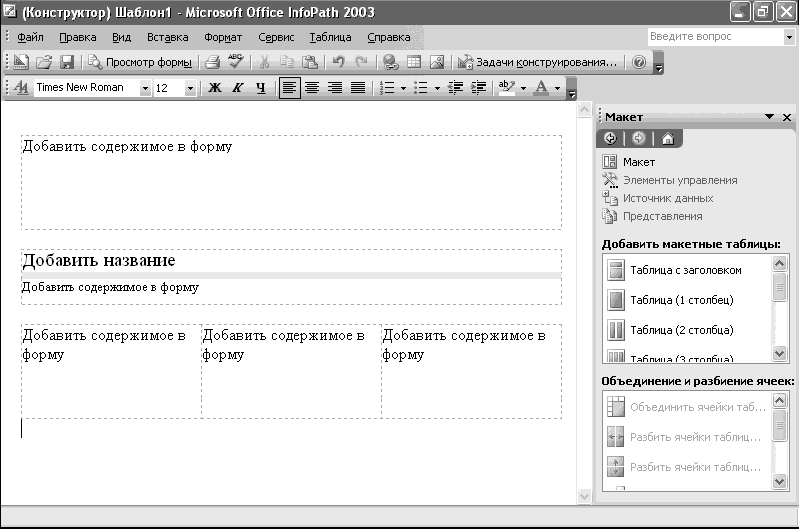Click the Введите вопрос input field
This screenshot has width=799, height=529.
[x=715, y=37]
